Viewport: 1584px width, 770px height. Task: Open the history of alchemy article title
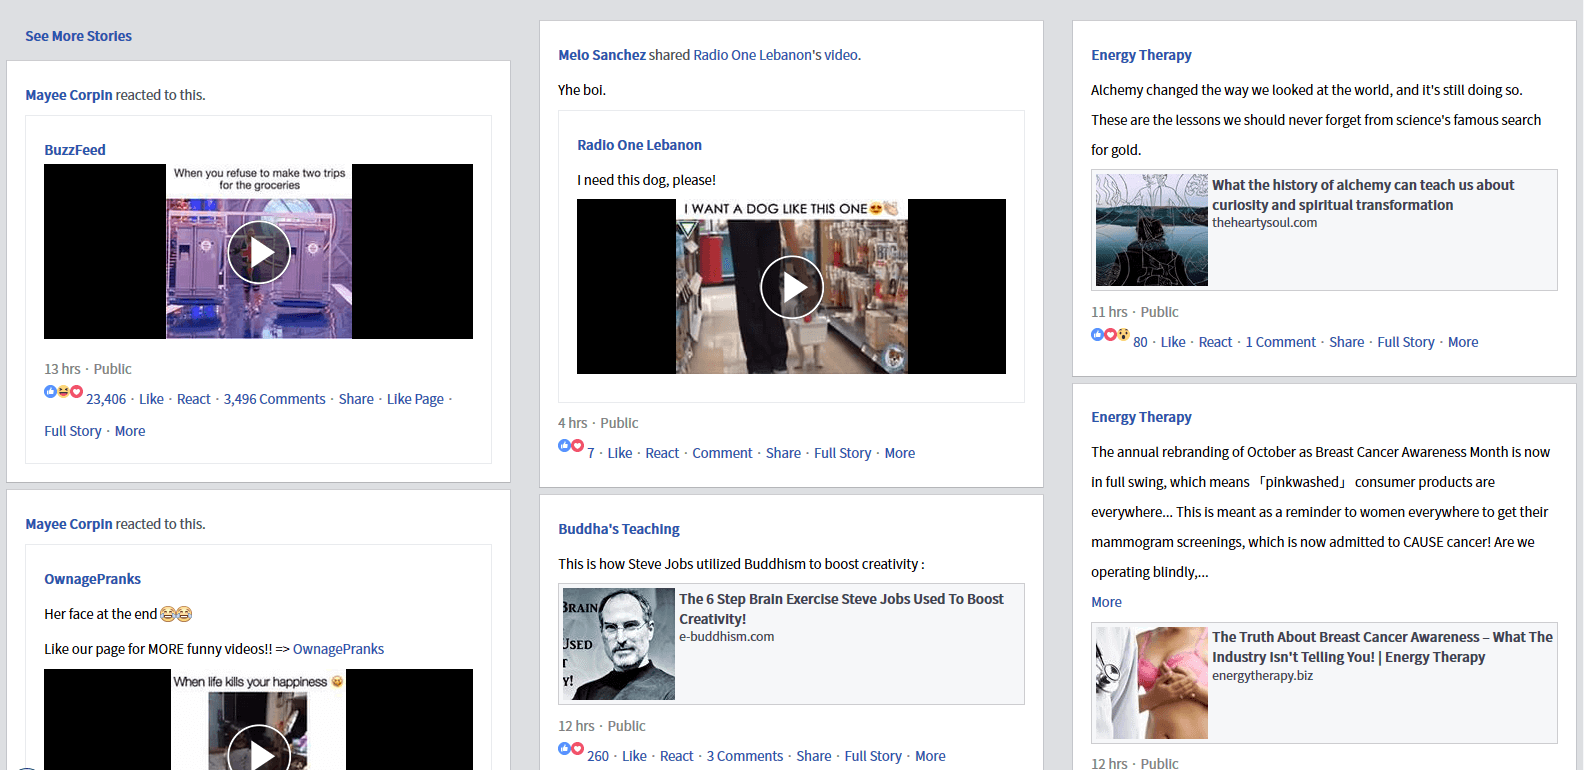click(x=1363, y=195)
